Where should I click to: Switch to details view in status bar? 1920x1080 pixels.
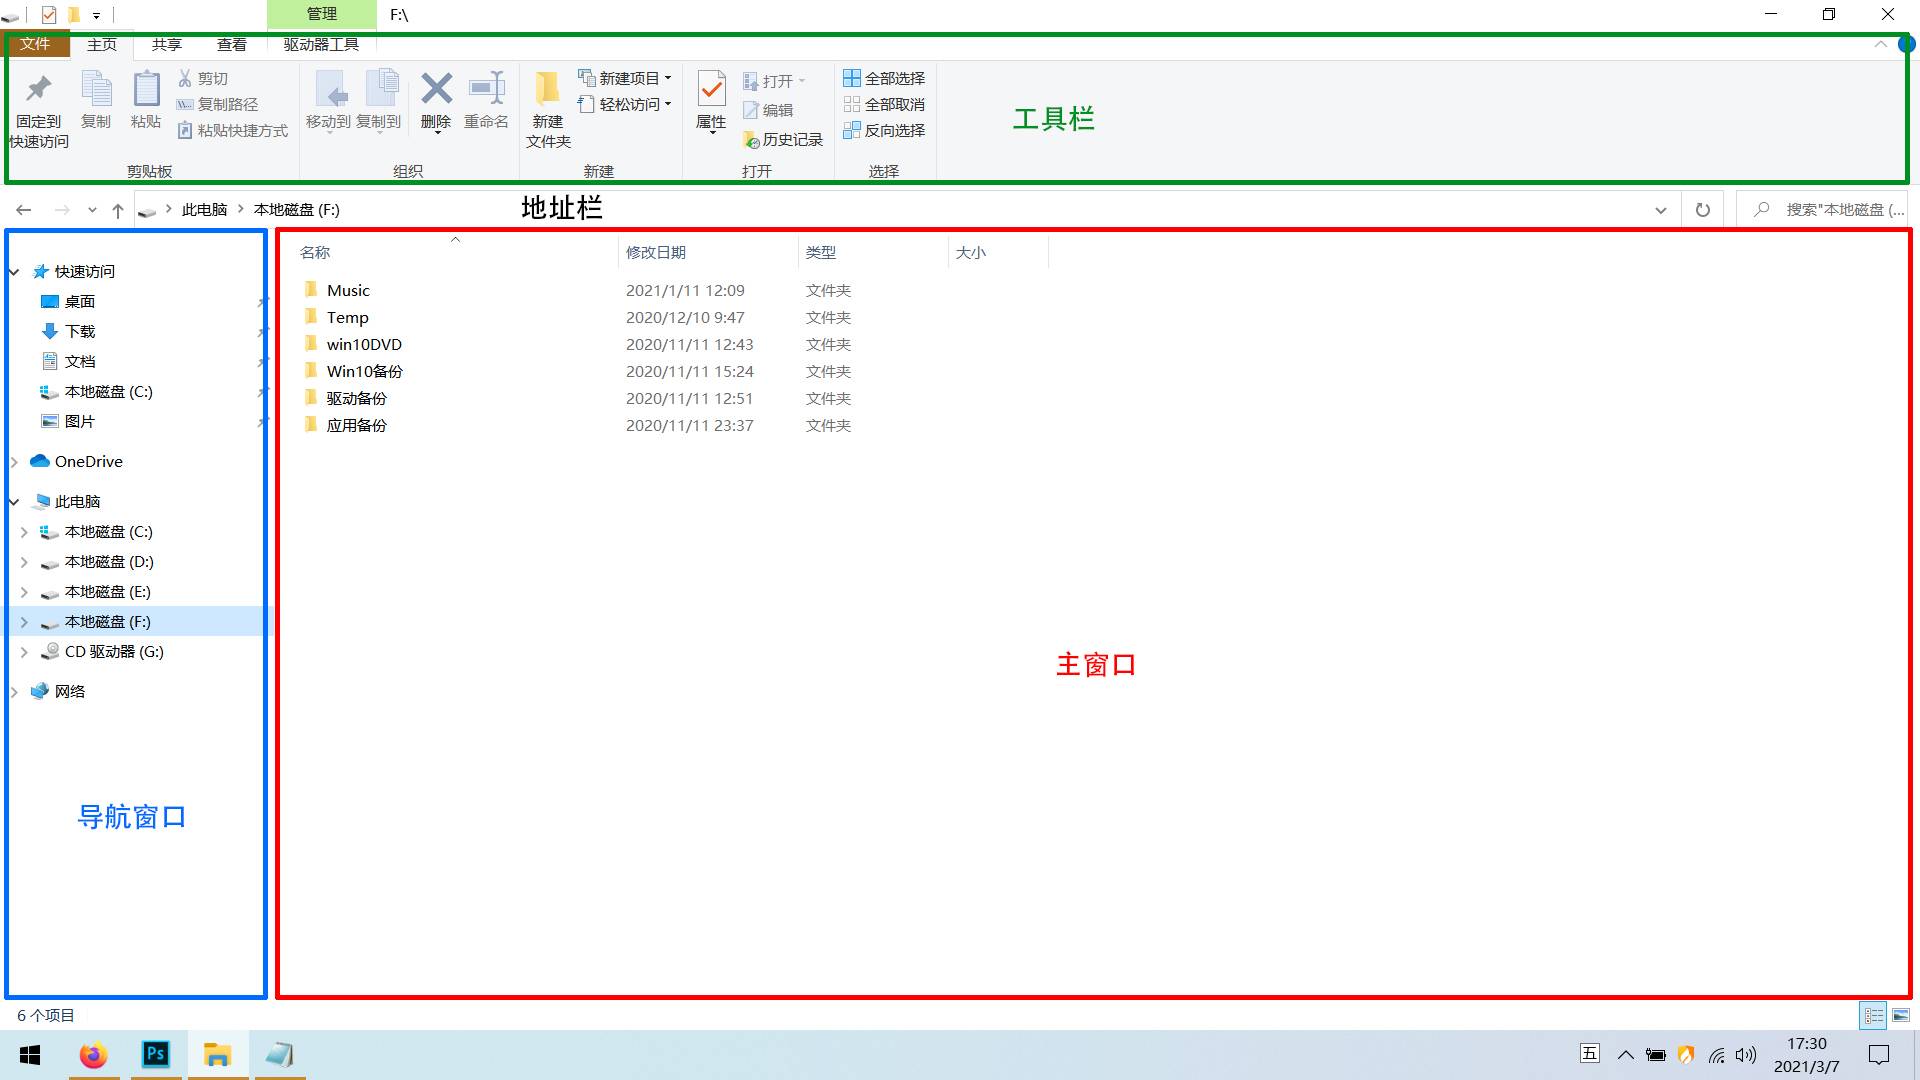coord(1871,1014)
